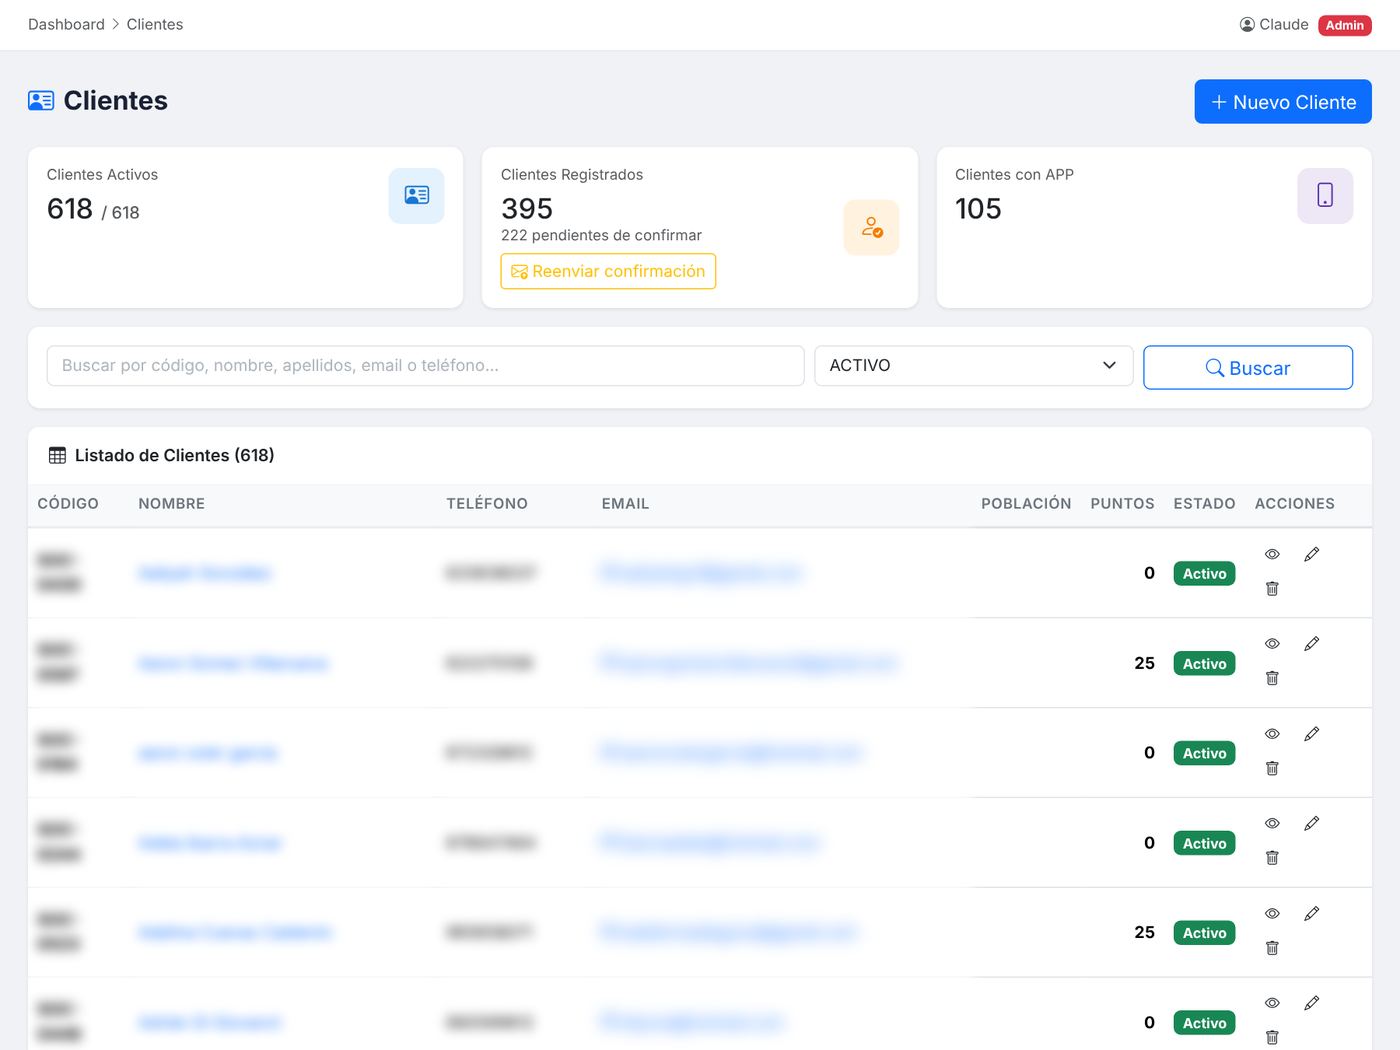Viewport: 1400px width, 1050px height.
Task: Focus the client search input field
Action: point(425,366)
